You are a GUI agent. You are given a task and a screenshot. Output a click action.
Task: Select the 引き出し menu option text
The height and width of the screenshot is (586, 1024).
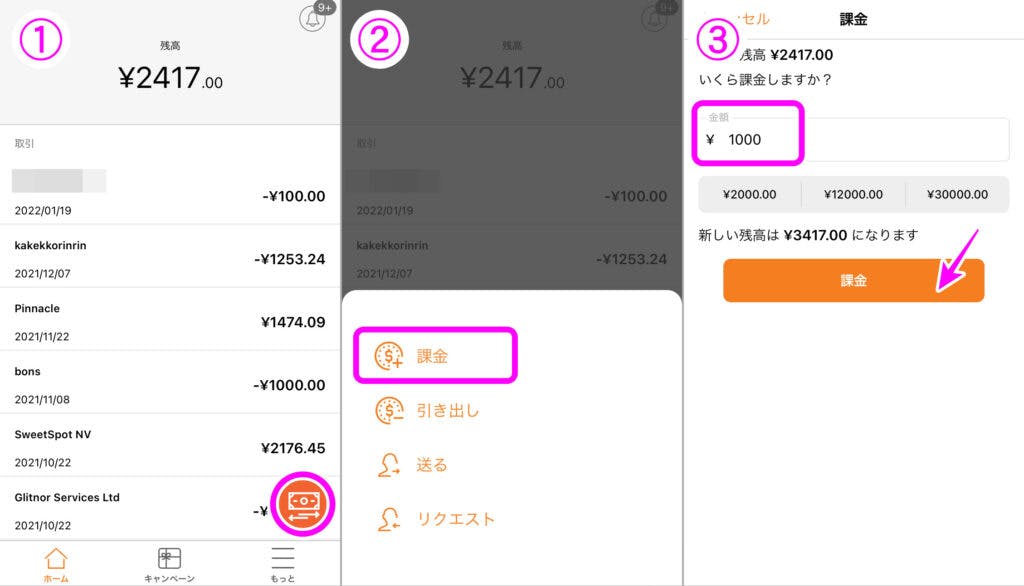pos(448,410)
